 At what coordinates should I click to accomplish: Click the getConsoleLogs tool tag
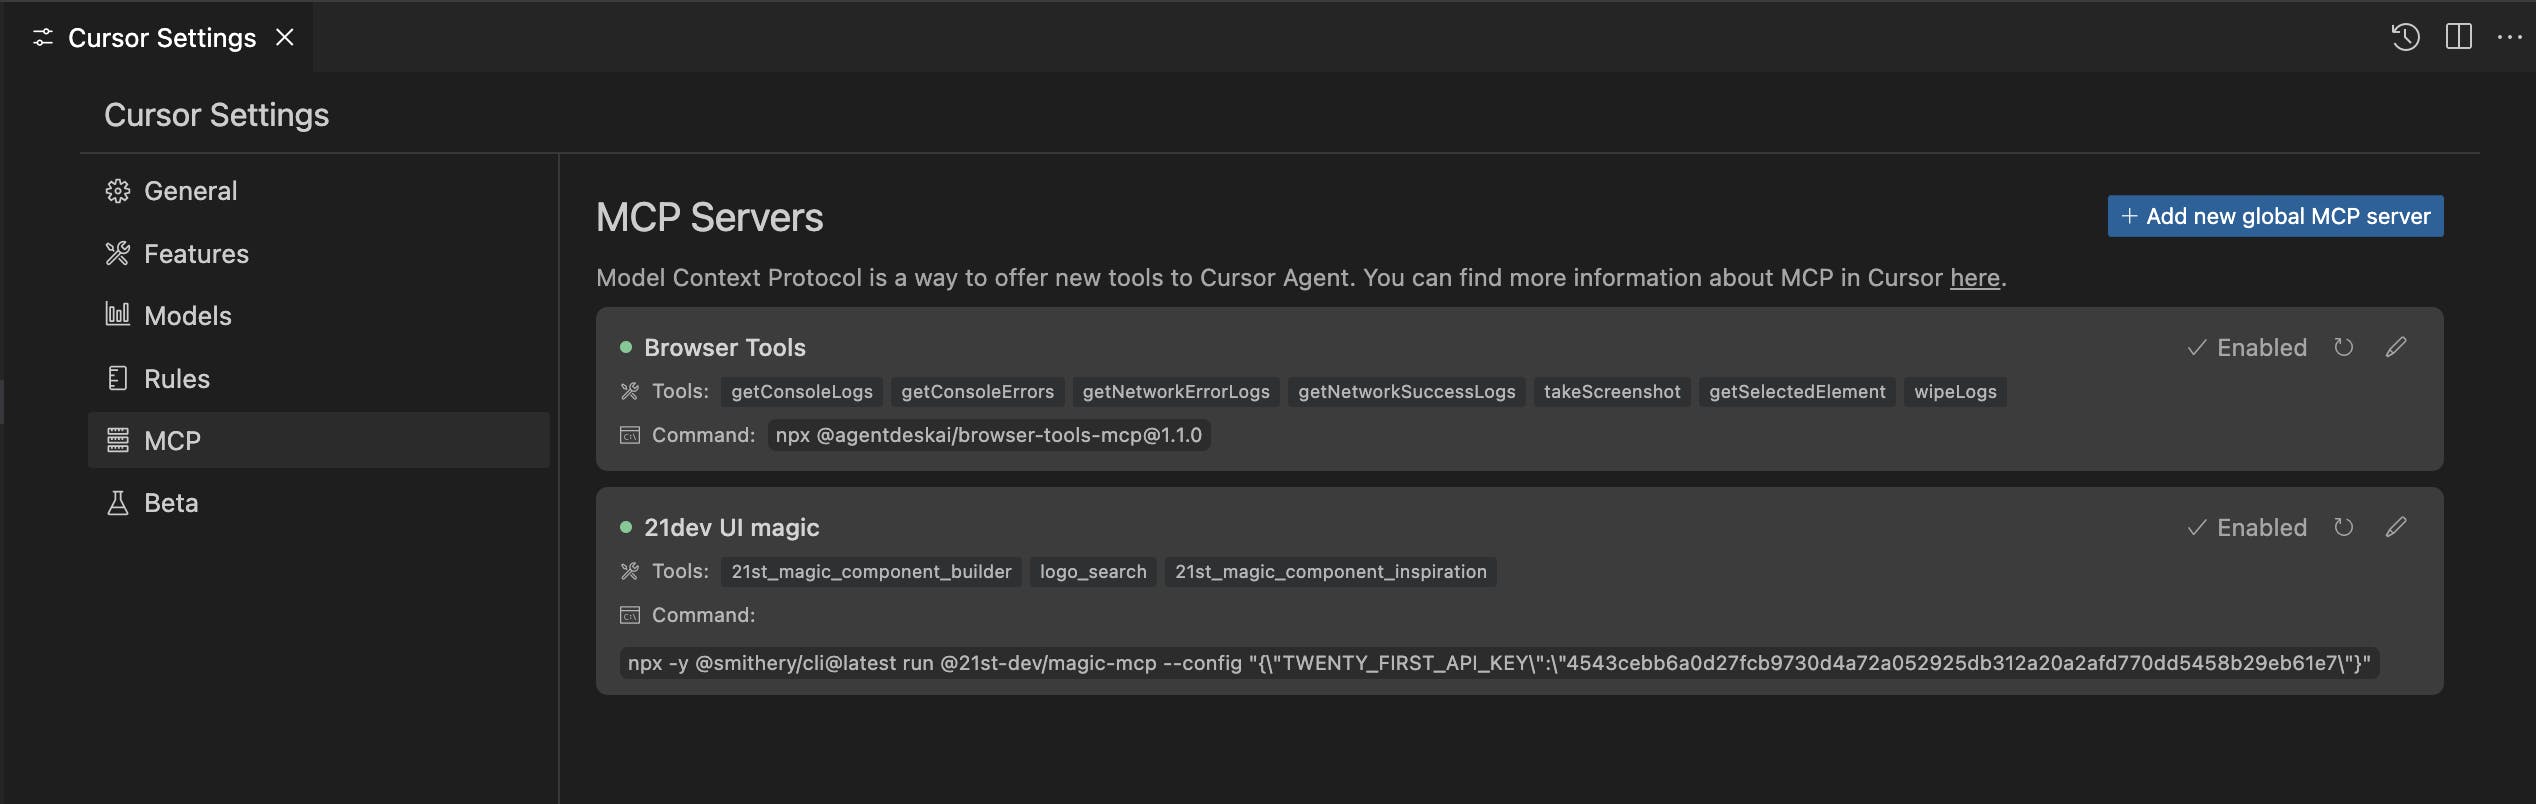(x=801, y=392)
